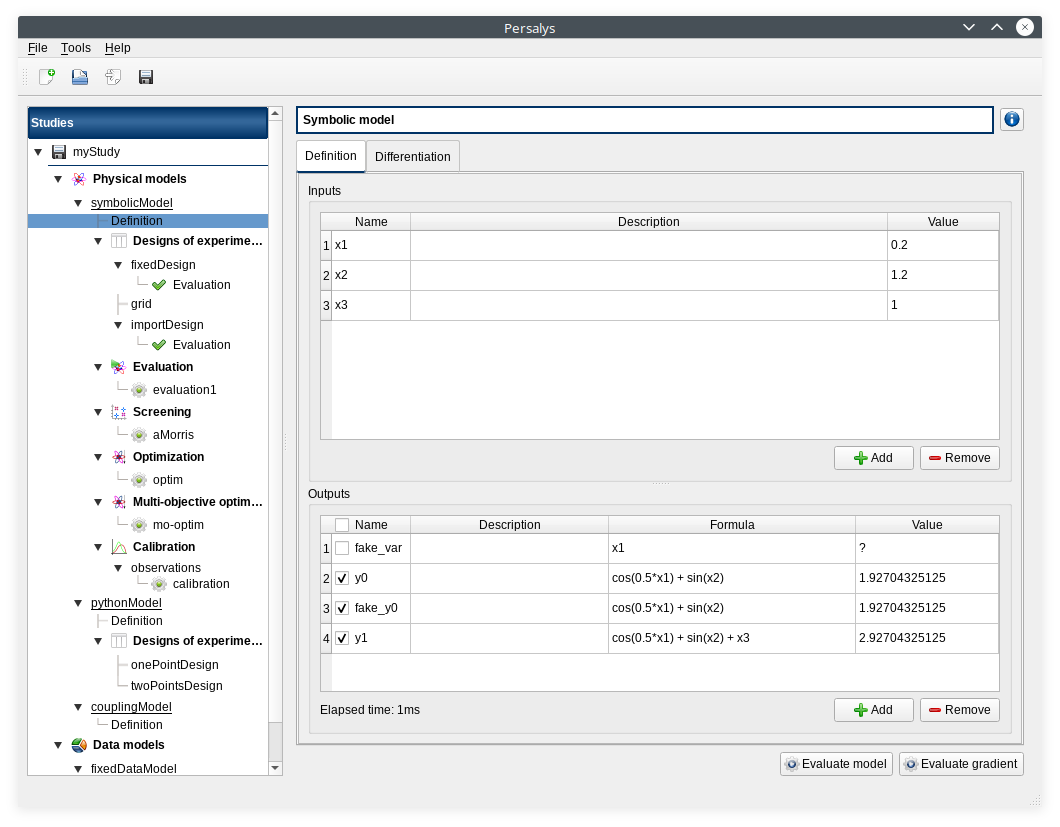Viewport: 1060px width, 827px height.
Task: Click Remove button under Inputs table
Action: [x=959, y=458]
